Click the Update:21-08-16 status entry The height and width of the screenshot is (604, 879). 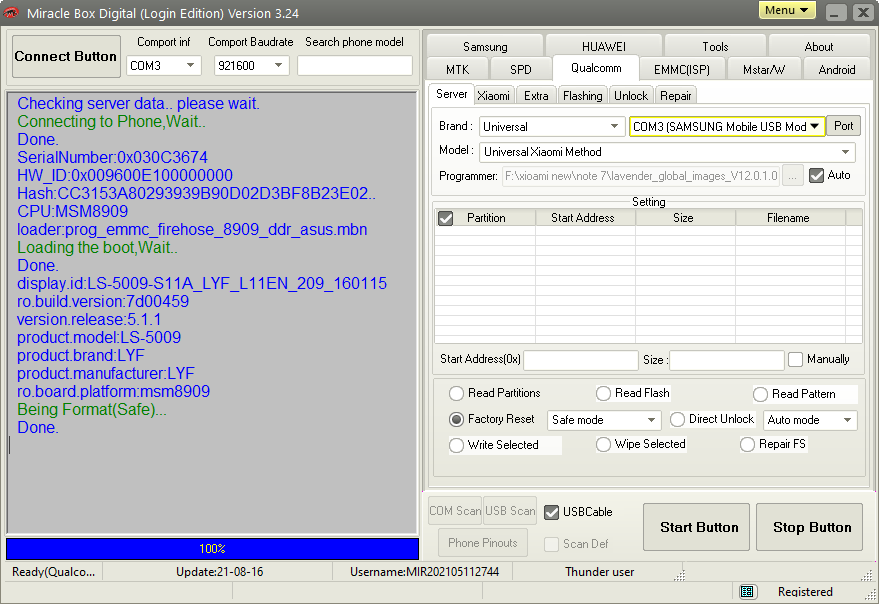[x=219, y=572]
